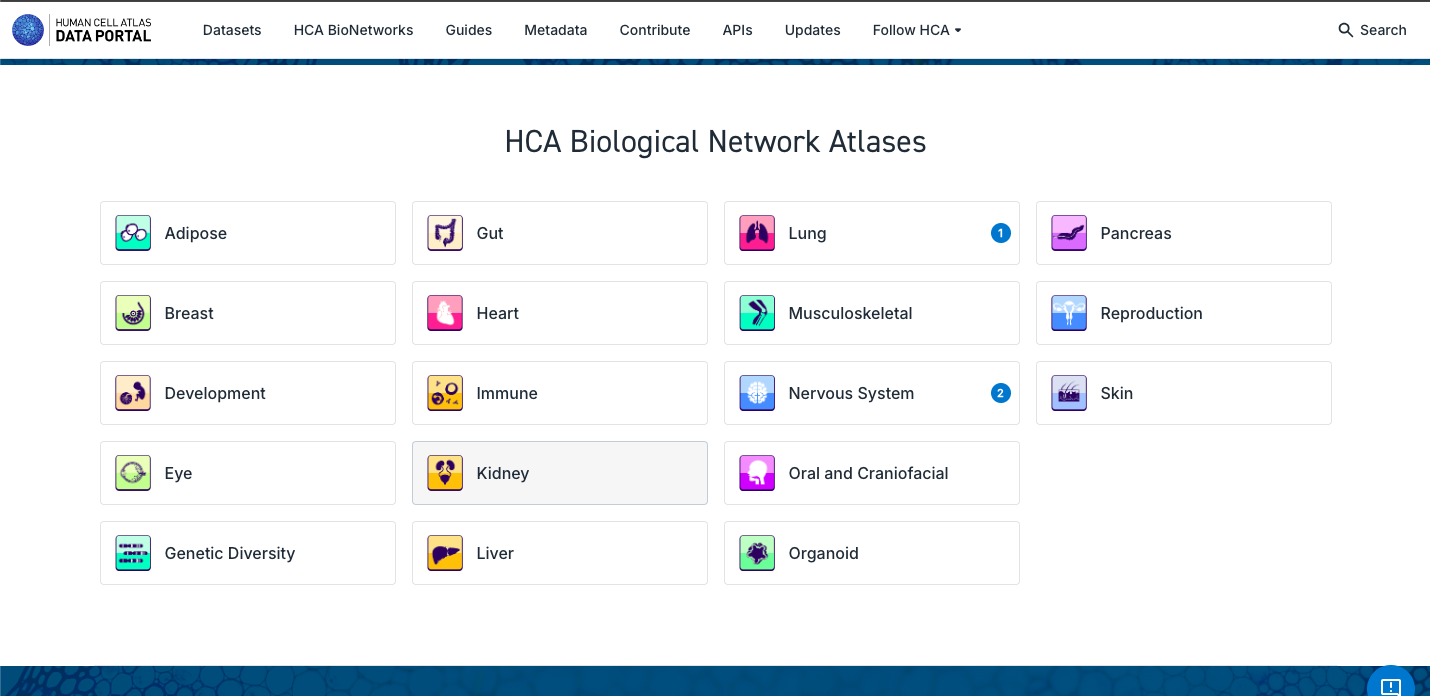
Task: Select the Genetic Diversity network card
Action: pos(247,553)
